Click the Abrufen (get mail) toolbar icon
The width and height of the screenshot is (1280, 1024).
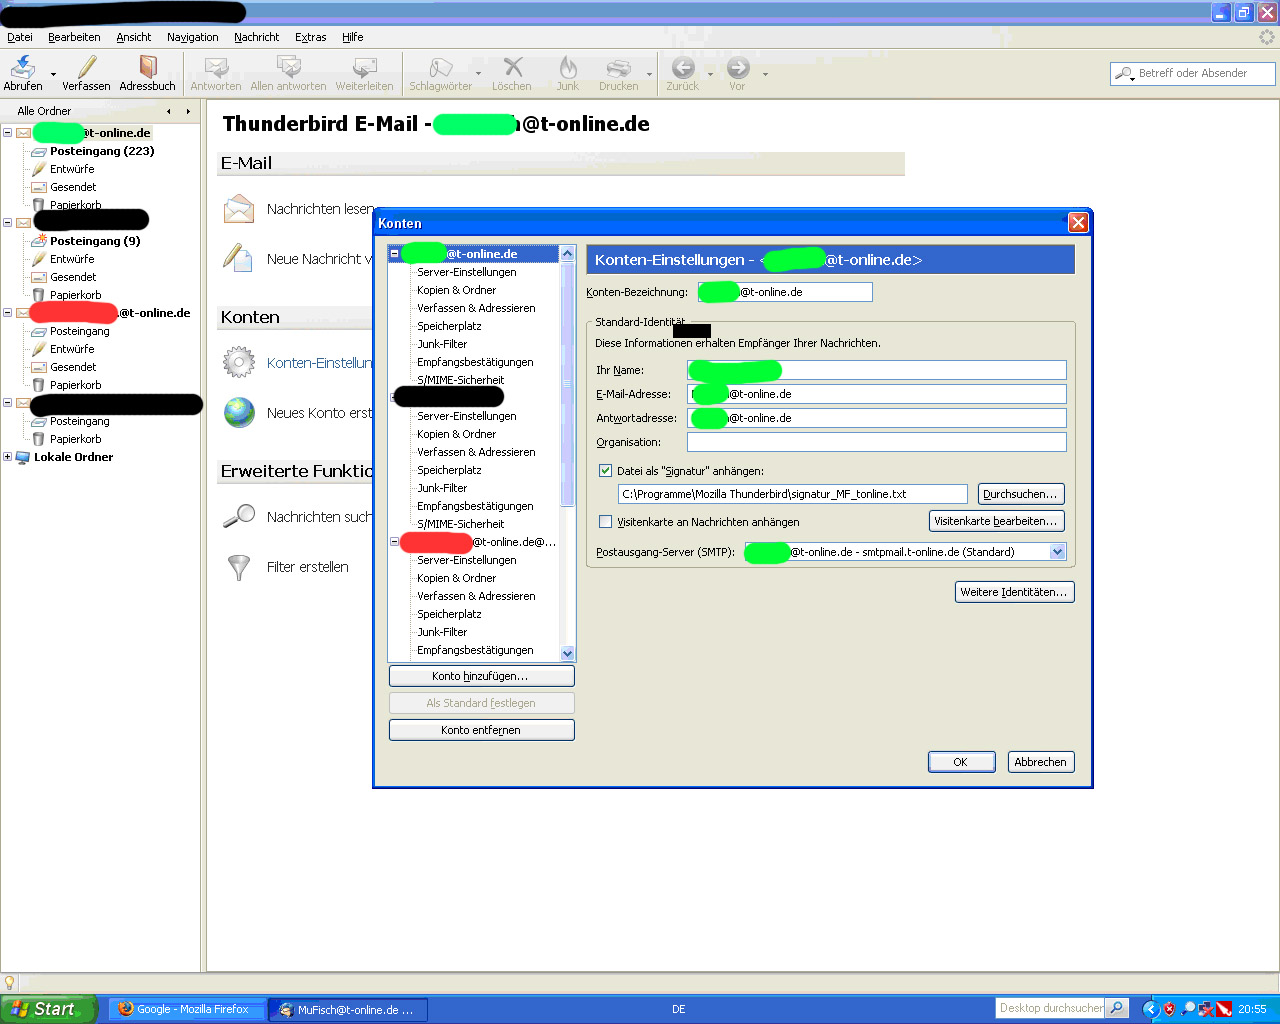(x=22, y=67)
